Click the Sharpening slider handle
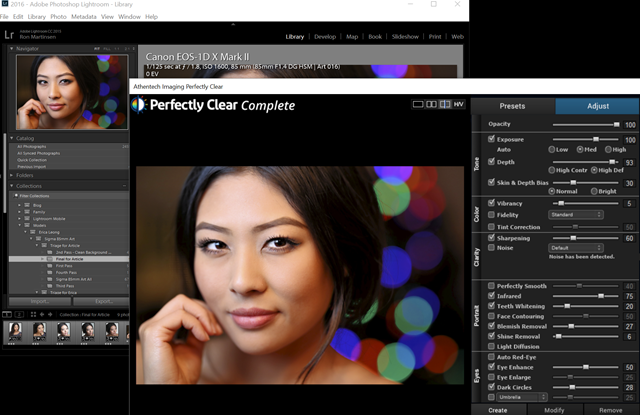This screenshot has width=640, height=415. pos(573,238)
